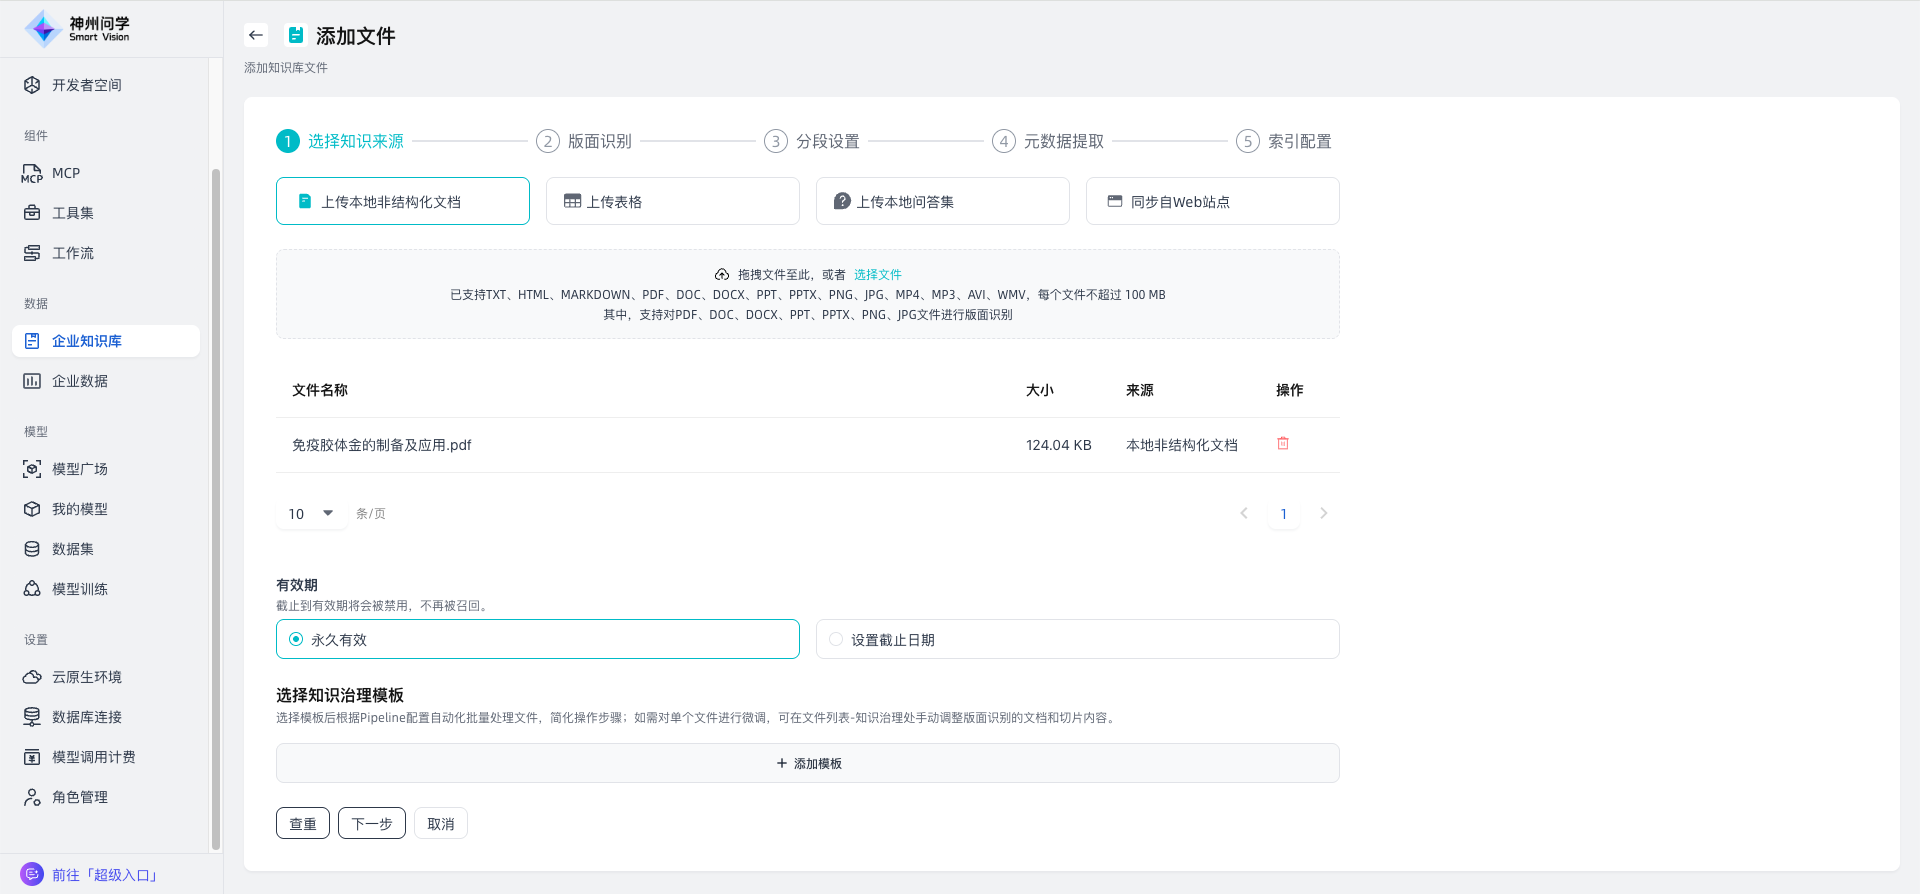The height and width of the screenshot is (894, 1920).
Task: Open 云原生环境 settings
Action: coord(86,677)
